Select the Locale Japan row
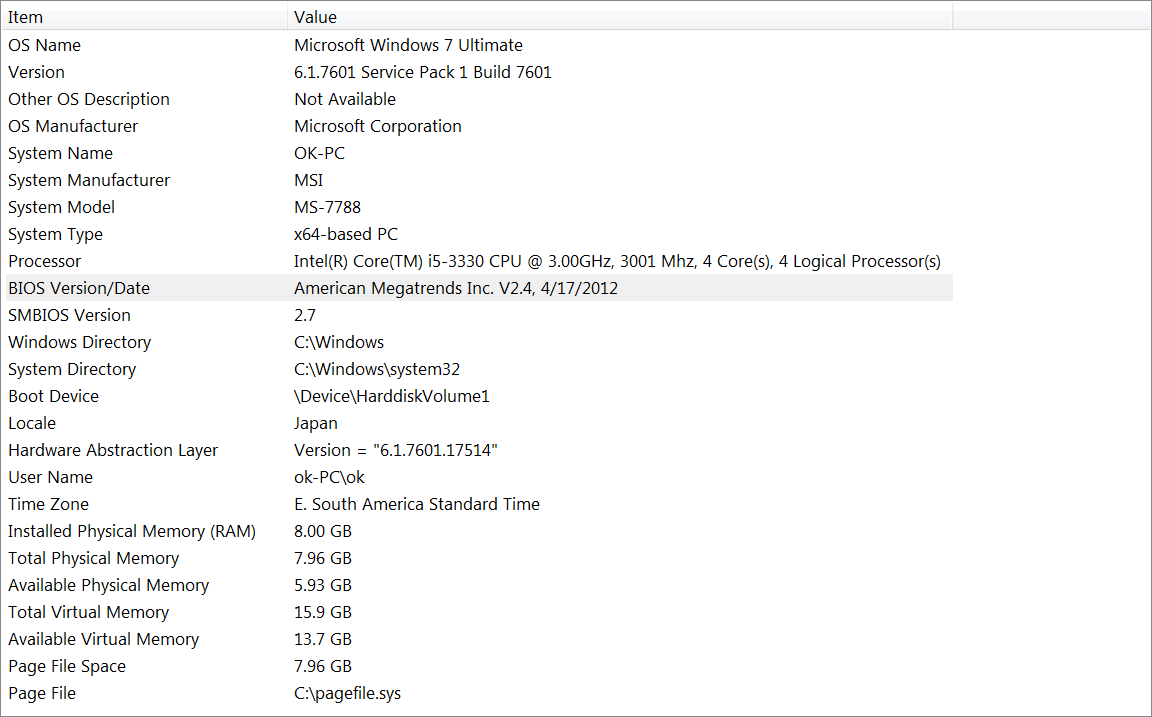 coord(479,423)
